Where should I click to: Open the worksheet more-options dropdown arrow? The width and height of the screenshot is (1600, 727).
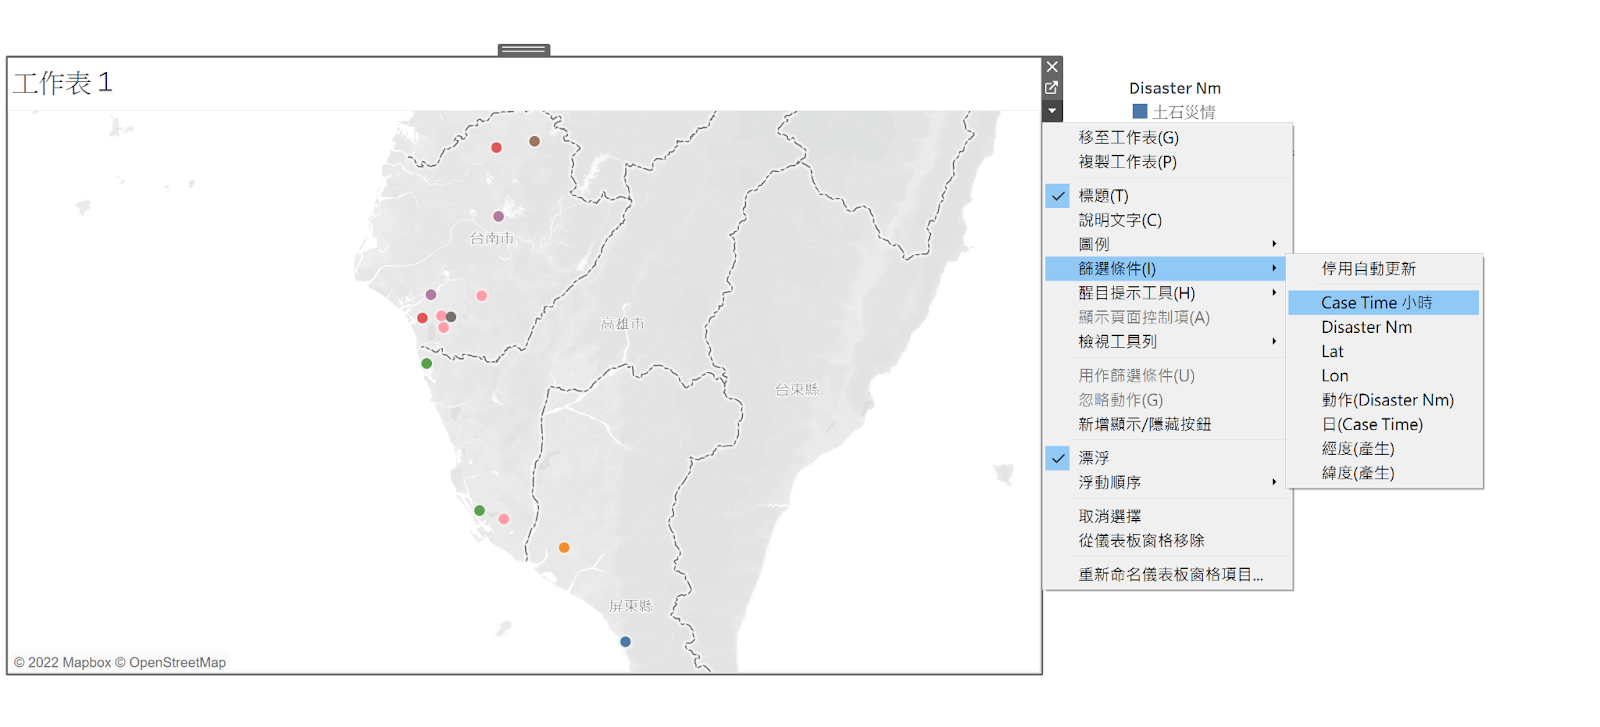point(1052,111)
